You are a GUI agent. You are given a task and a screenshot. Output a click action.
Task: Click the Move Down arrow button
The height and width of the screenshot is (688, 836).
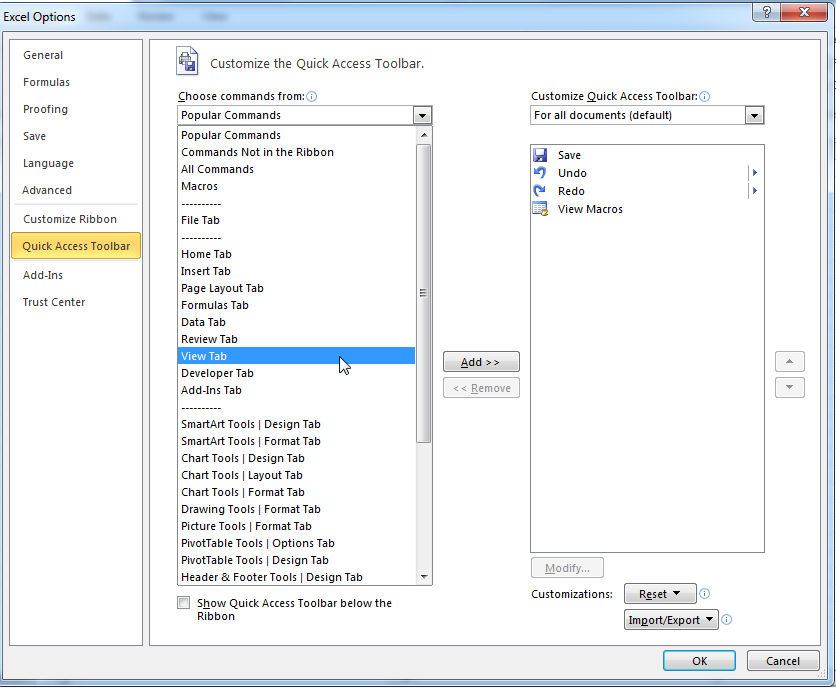point(790,387)
